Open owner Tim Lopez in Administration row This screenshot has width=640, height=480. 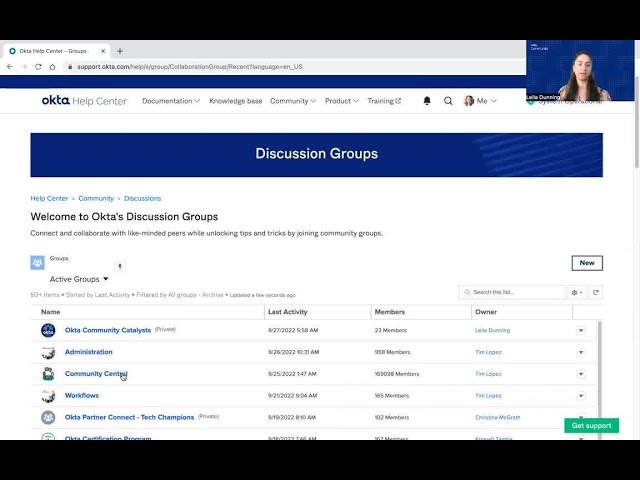coord(488,352)
